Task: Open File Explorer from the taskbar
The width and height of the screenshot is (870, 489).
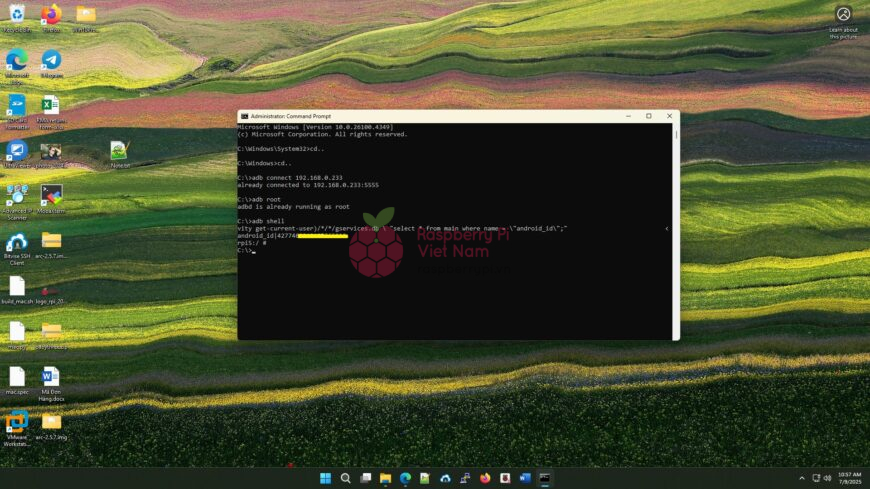Action: (385, 479)
